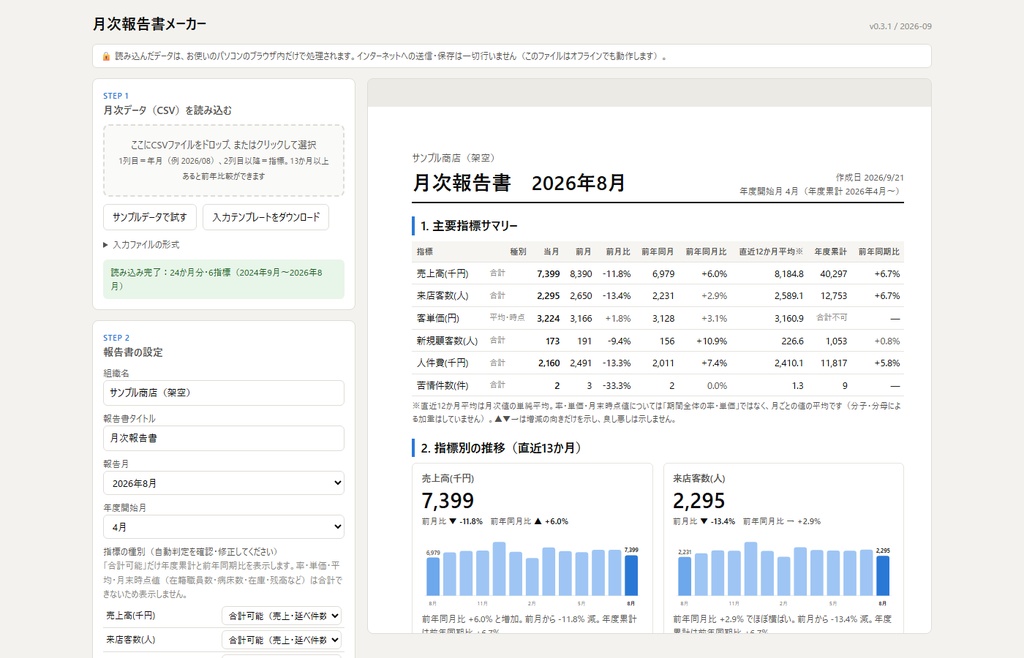Click the 読み込み完了 status message

[x=223, y=279]
